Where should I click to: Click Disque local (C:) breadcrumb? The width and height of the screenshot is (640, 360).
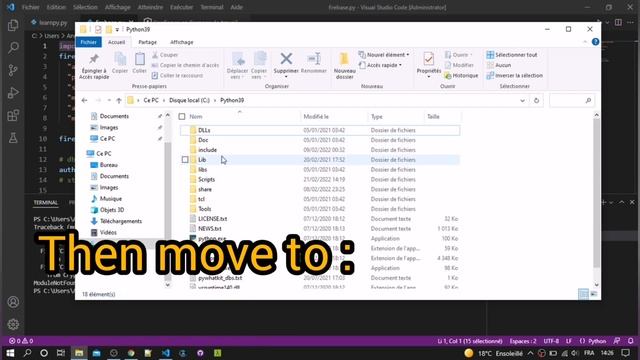(189, 100)
